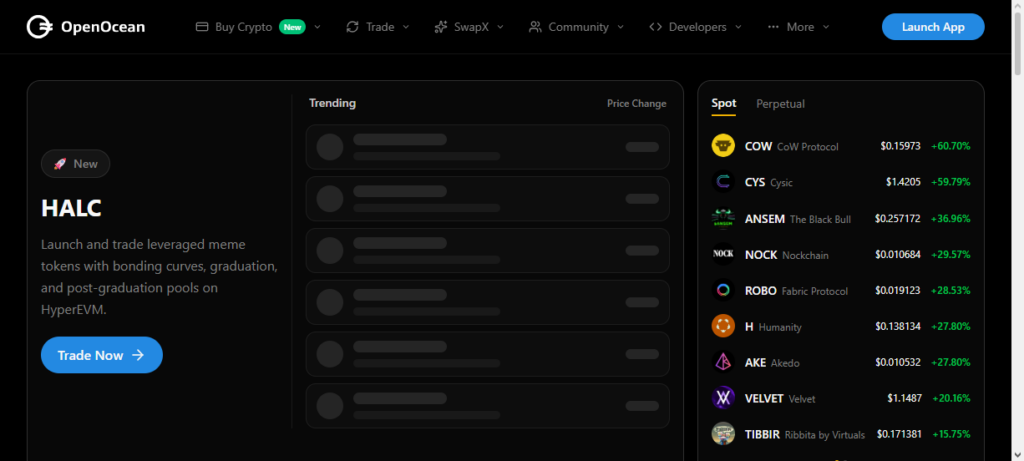The height and width of the screenshot is (461, 1024).
Task: Open the SwapX menu label
Action: click(472, 27)
